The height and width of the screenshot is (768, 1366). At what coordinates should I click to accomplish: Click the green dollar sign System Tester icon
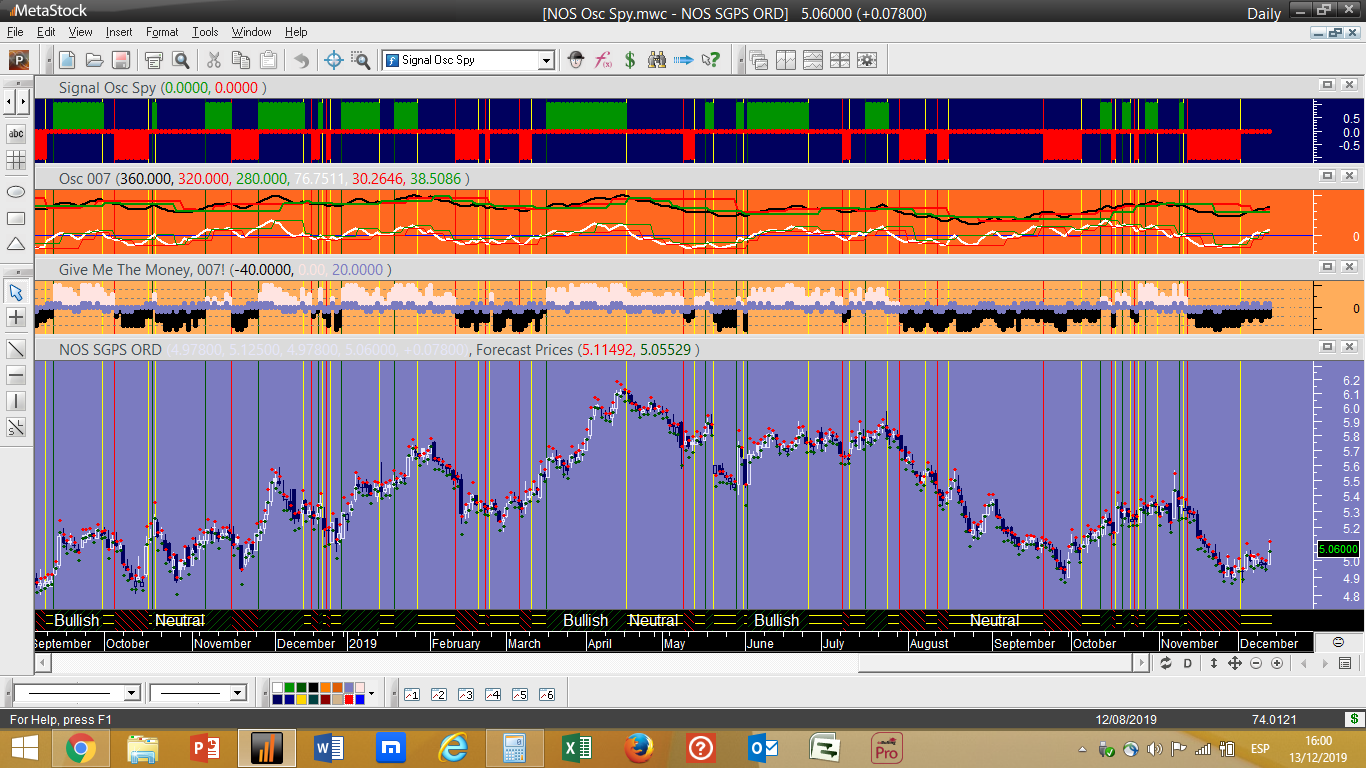click(630, 60)
